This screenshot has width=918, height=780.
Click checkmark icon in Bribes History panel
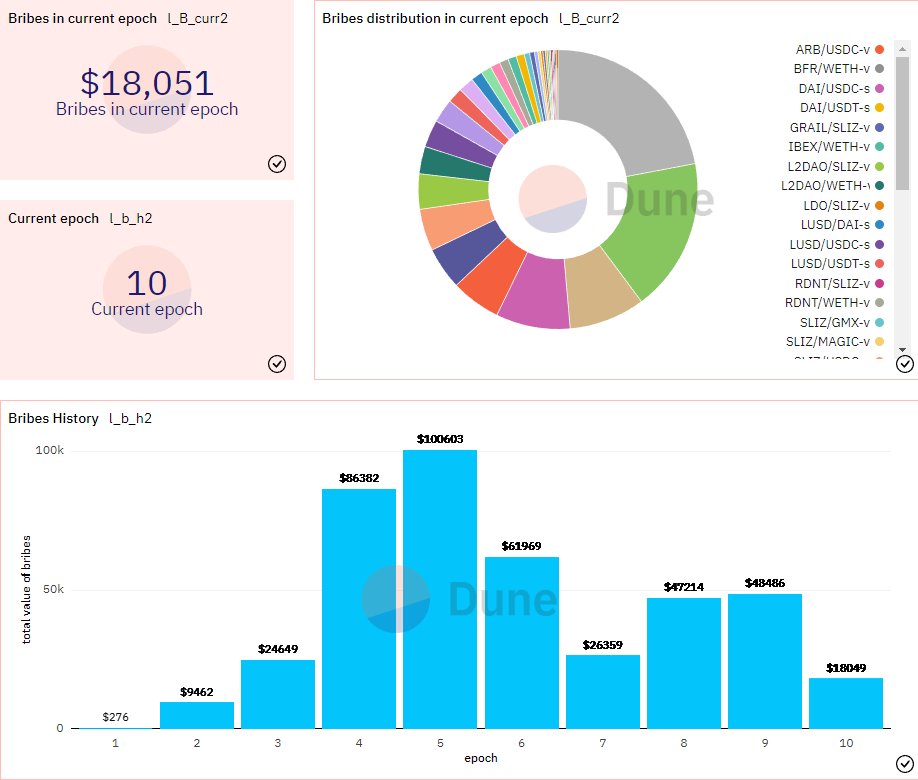click(x=905, y=764)
